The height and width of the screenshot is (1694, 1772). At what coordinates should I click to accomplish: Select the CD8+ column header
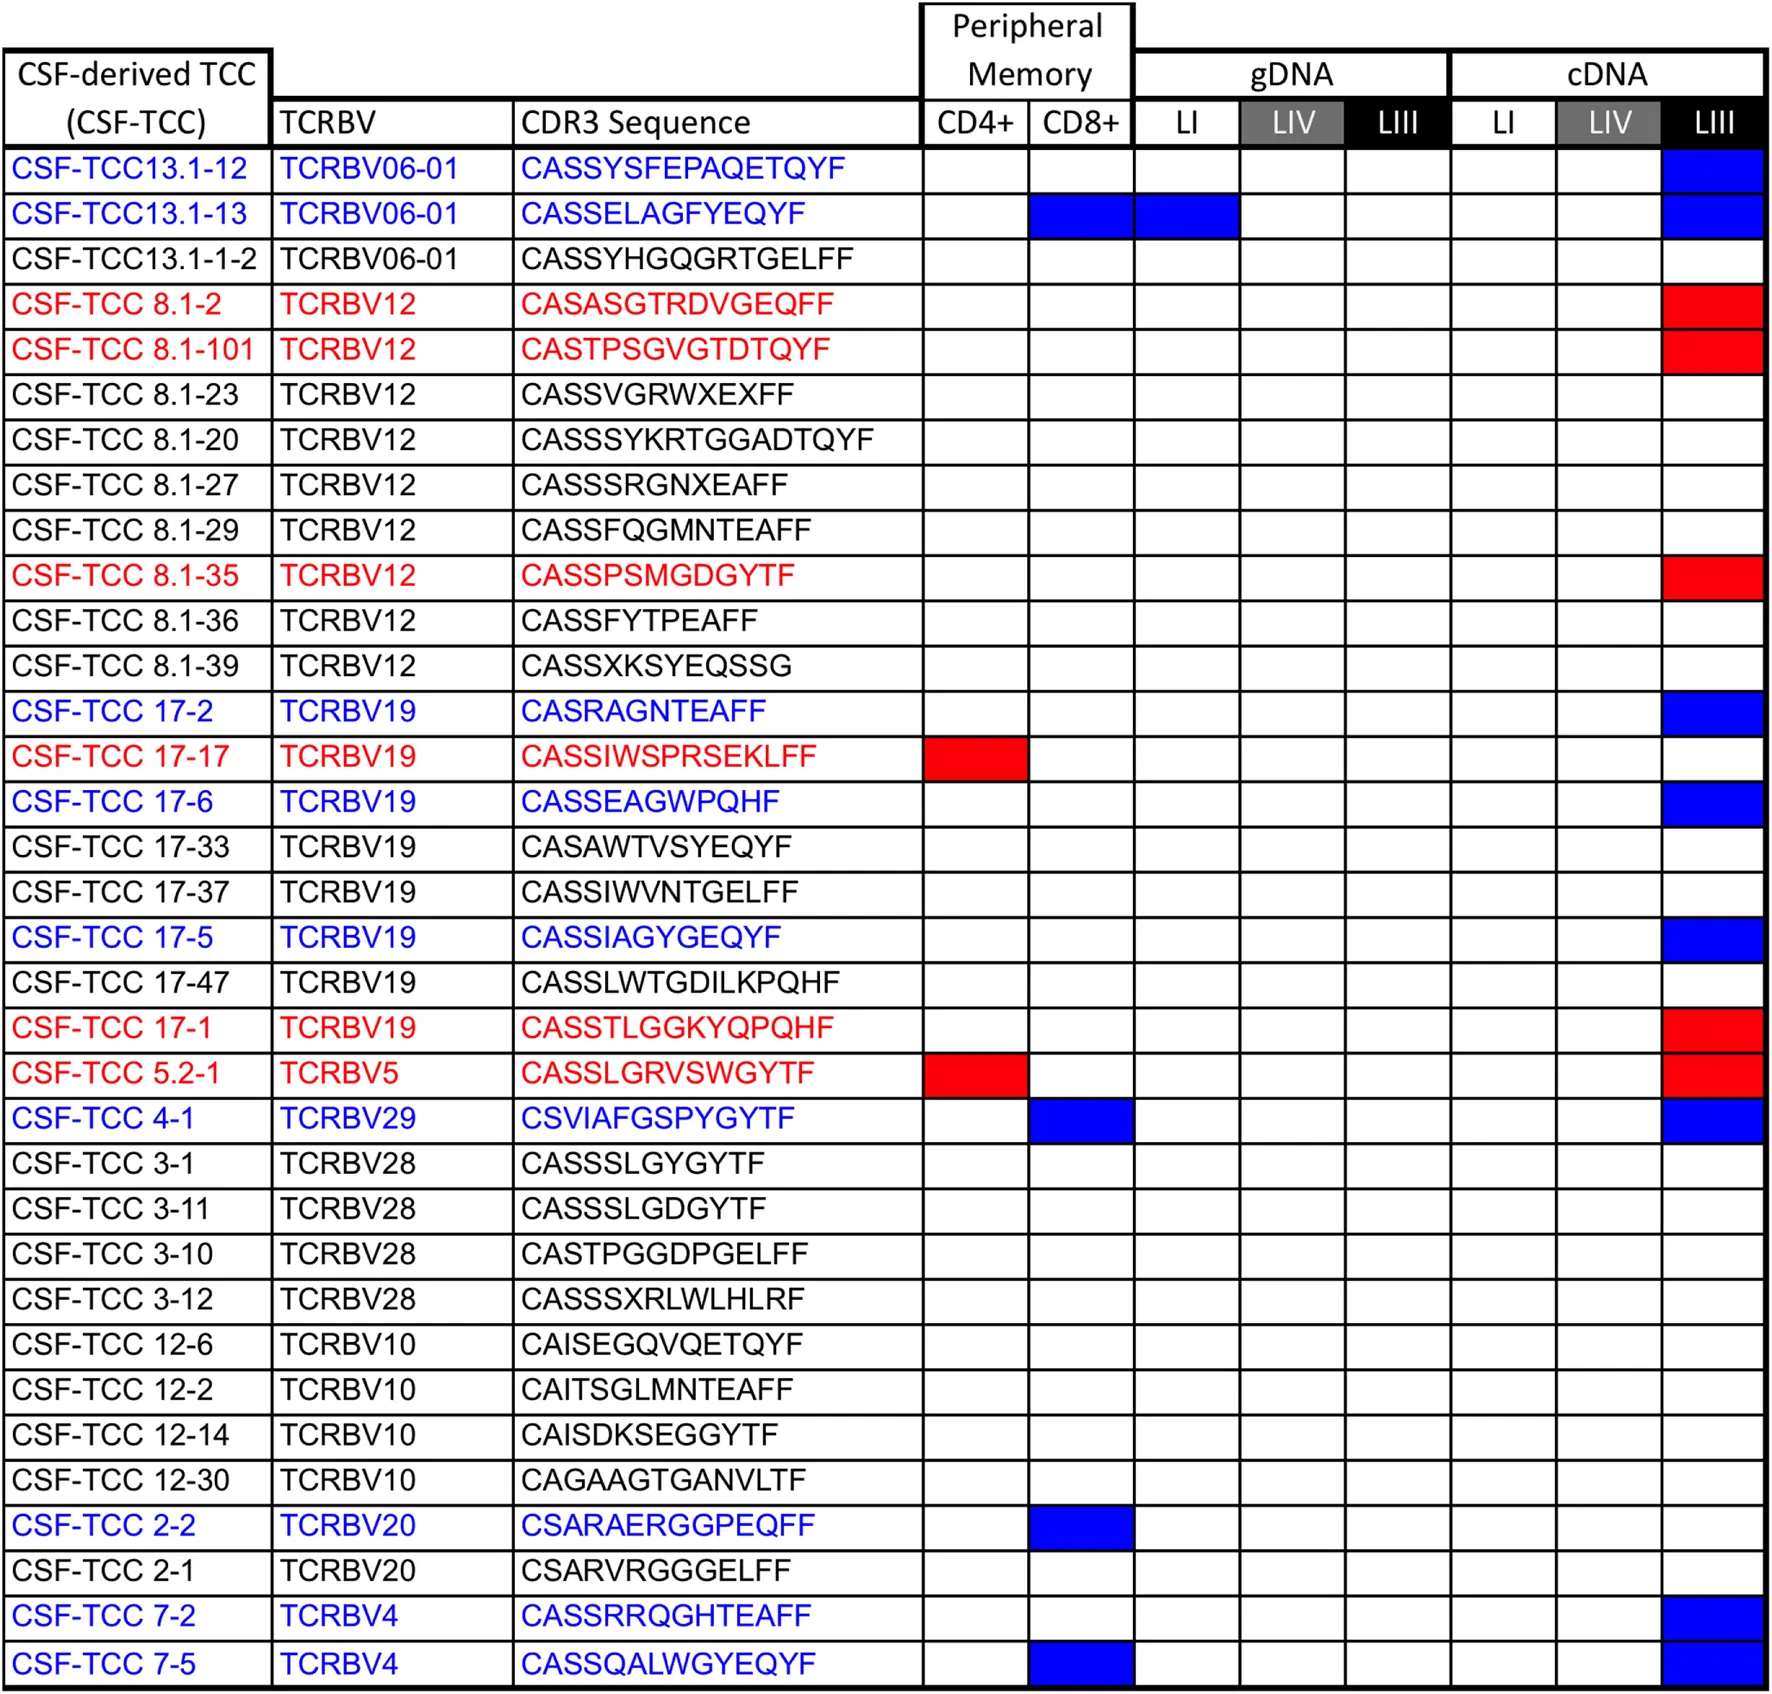click(1080, 123)
